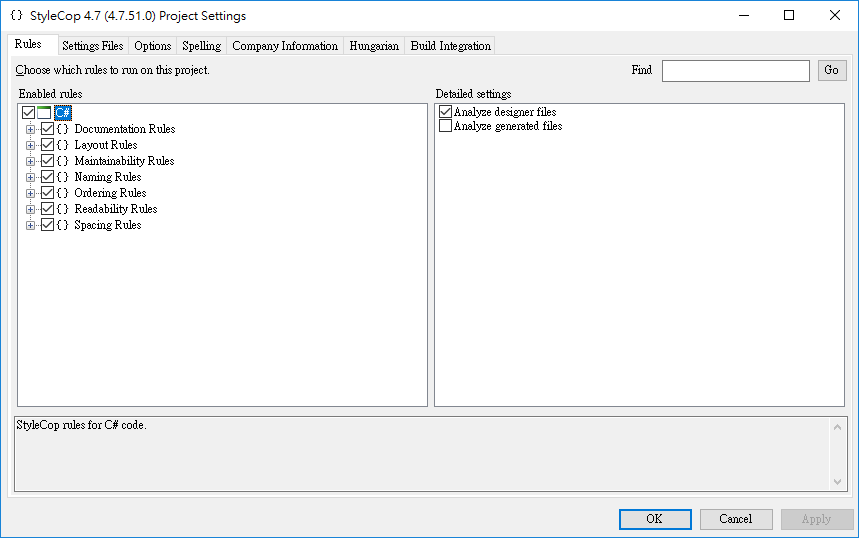Image resolution: width=859 pixels, height=538 pixels.
Task: Uncheck Analyze designer files
Action: pos(445,112)
